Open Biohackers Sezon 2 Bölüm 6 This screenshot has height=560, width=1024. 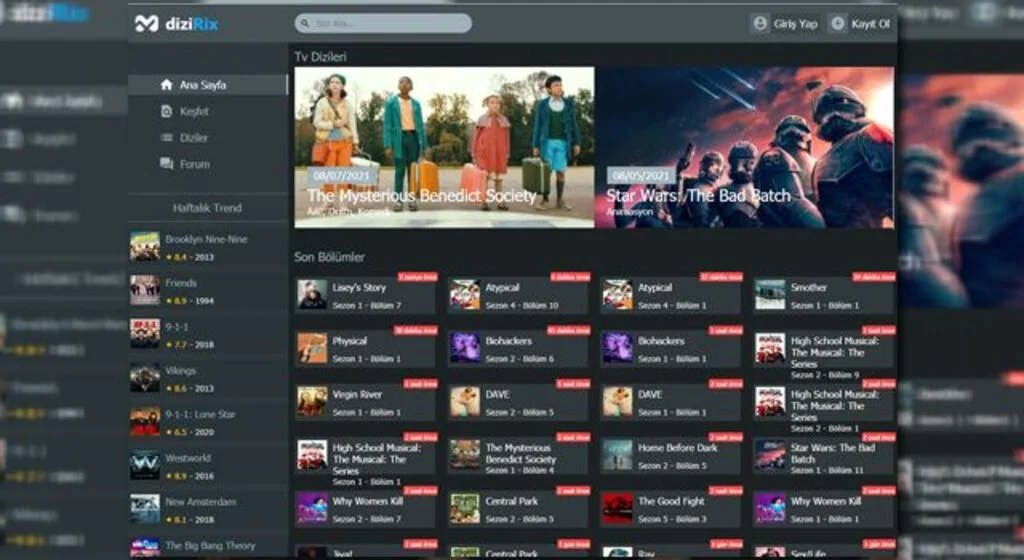click(x=519, y=349)
